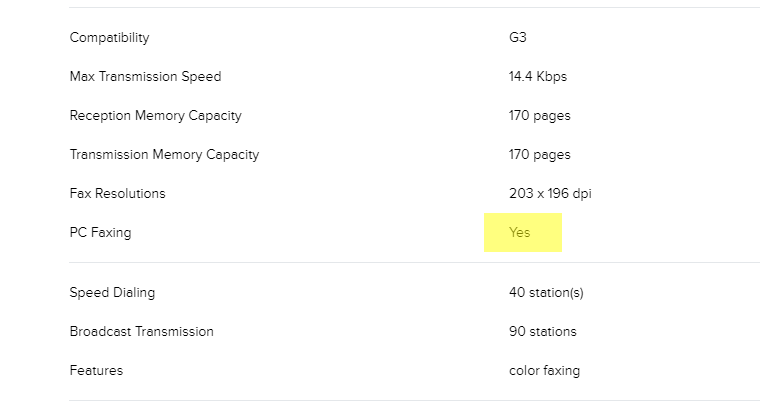This screenshot has width=760, height=404.
Task: Select the Fax Resolutions label
Action: [117, 194]
